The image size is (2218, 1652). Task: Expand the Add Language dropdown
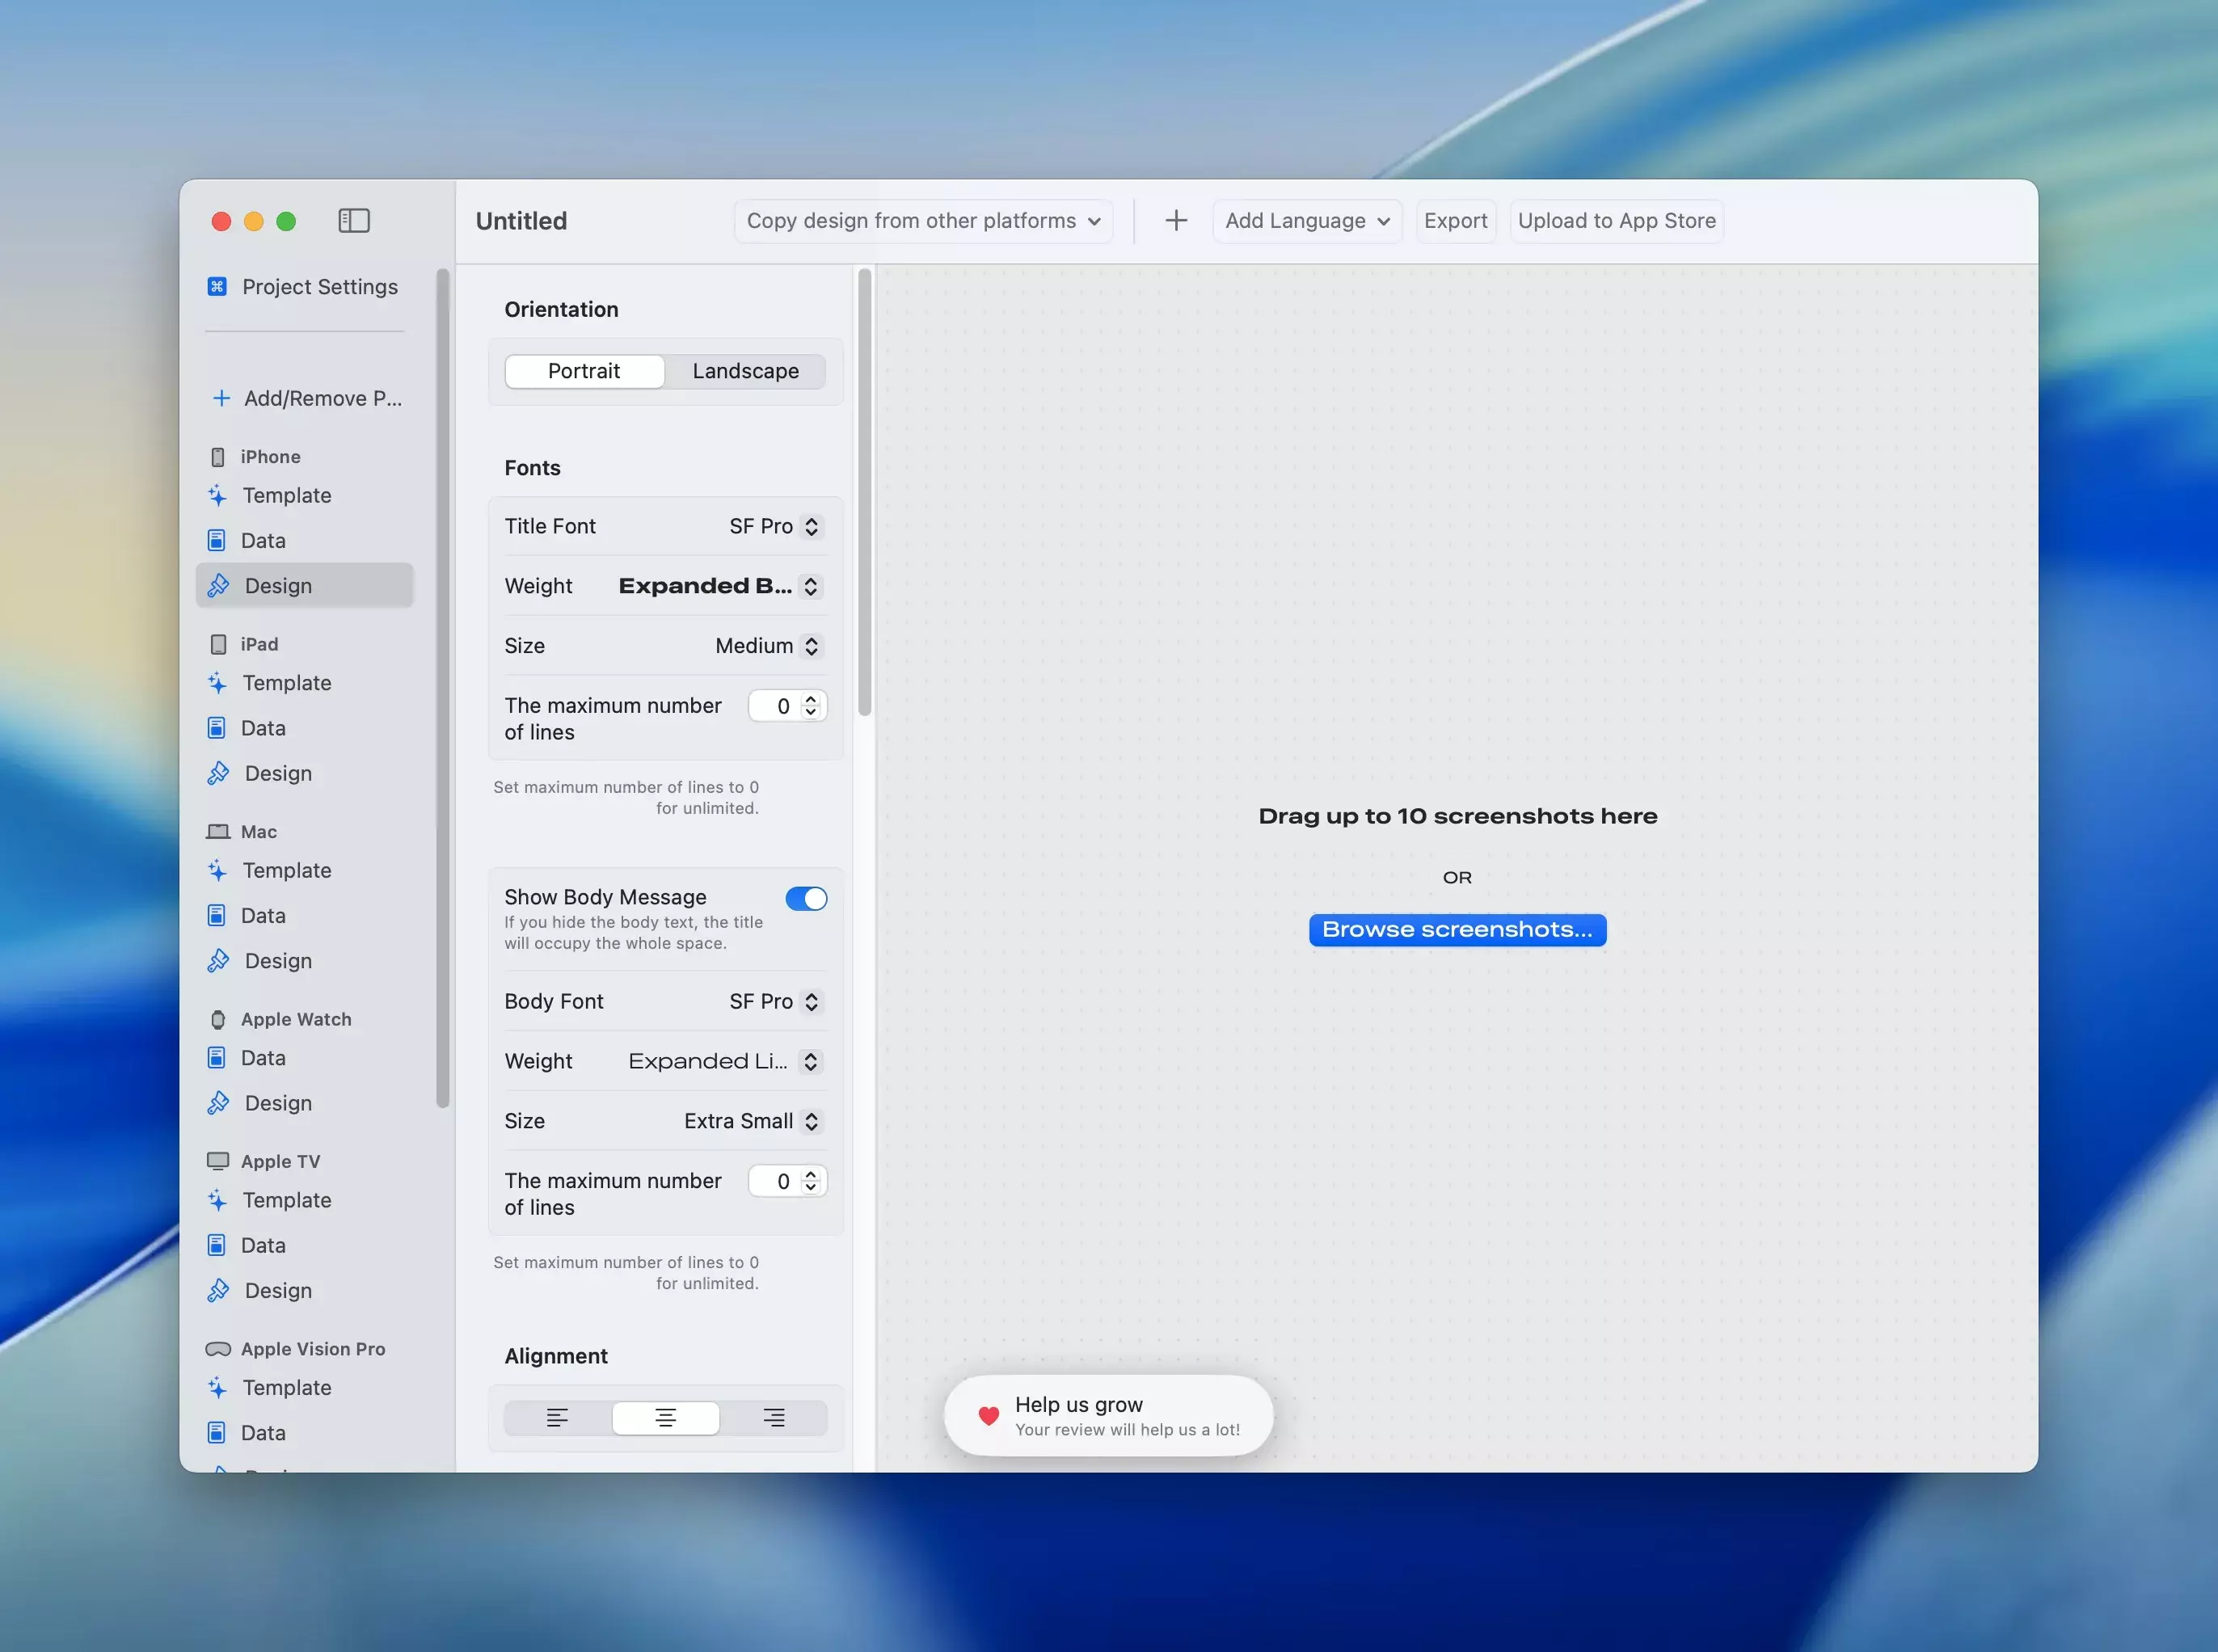(x=1306, y=221)
